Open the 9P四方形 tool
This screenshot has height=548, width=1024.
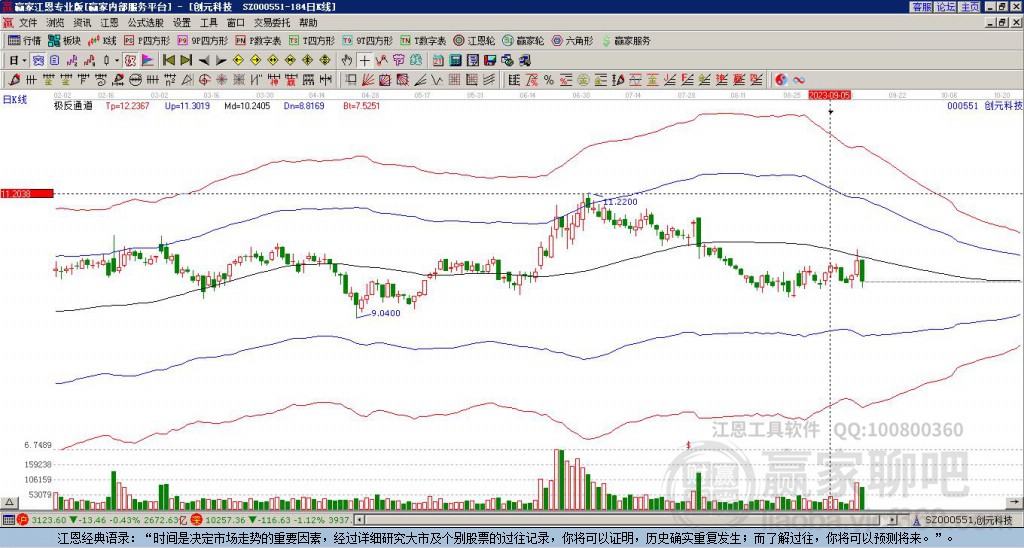tap(203, 40)
